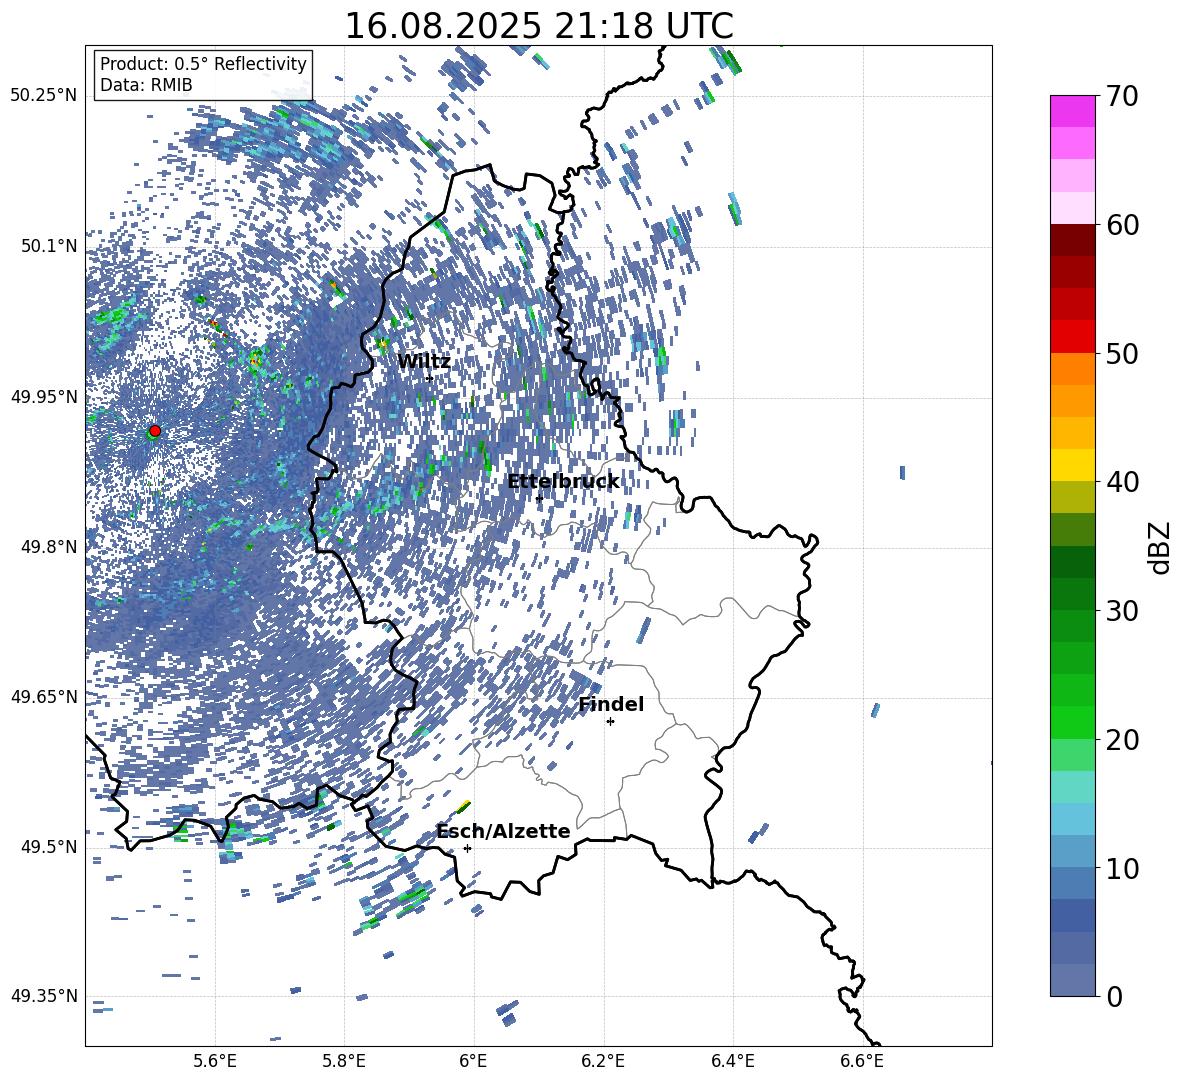
Task: Click the Ettelbruck city label
Action: point(563,482)
